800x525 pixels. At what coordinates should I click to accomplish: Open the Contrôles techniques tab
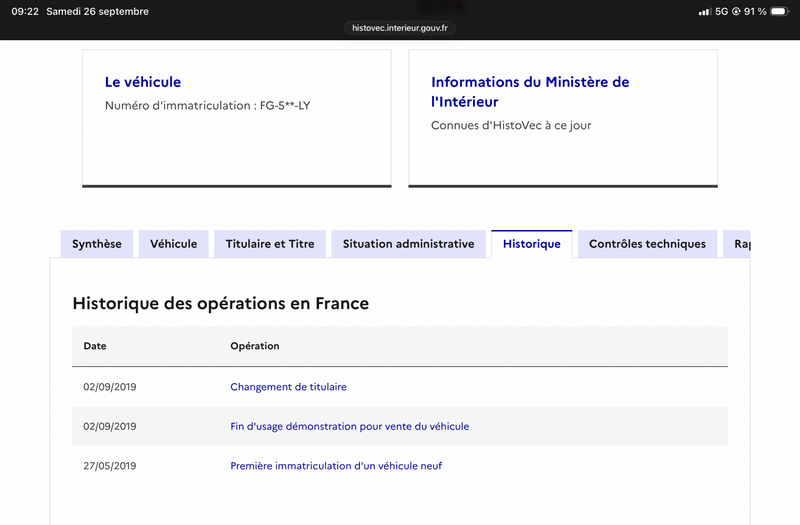pos(647,244)
